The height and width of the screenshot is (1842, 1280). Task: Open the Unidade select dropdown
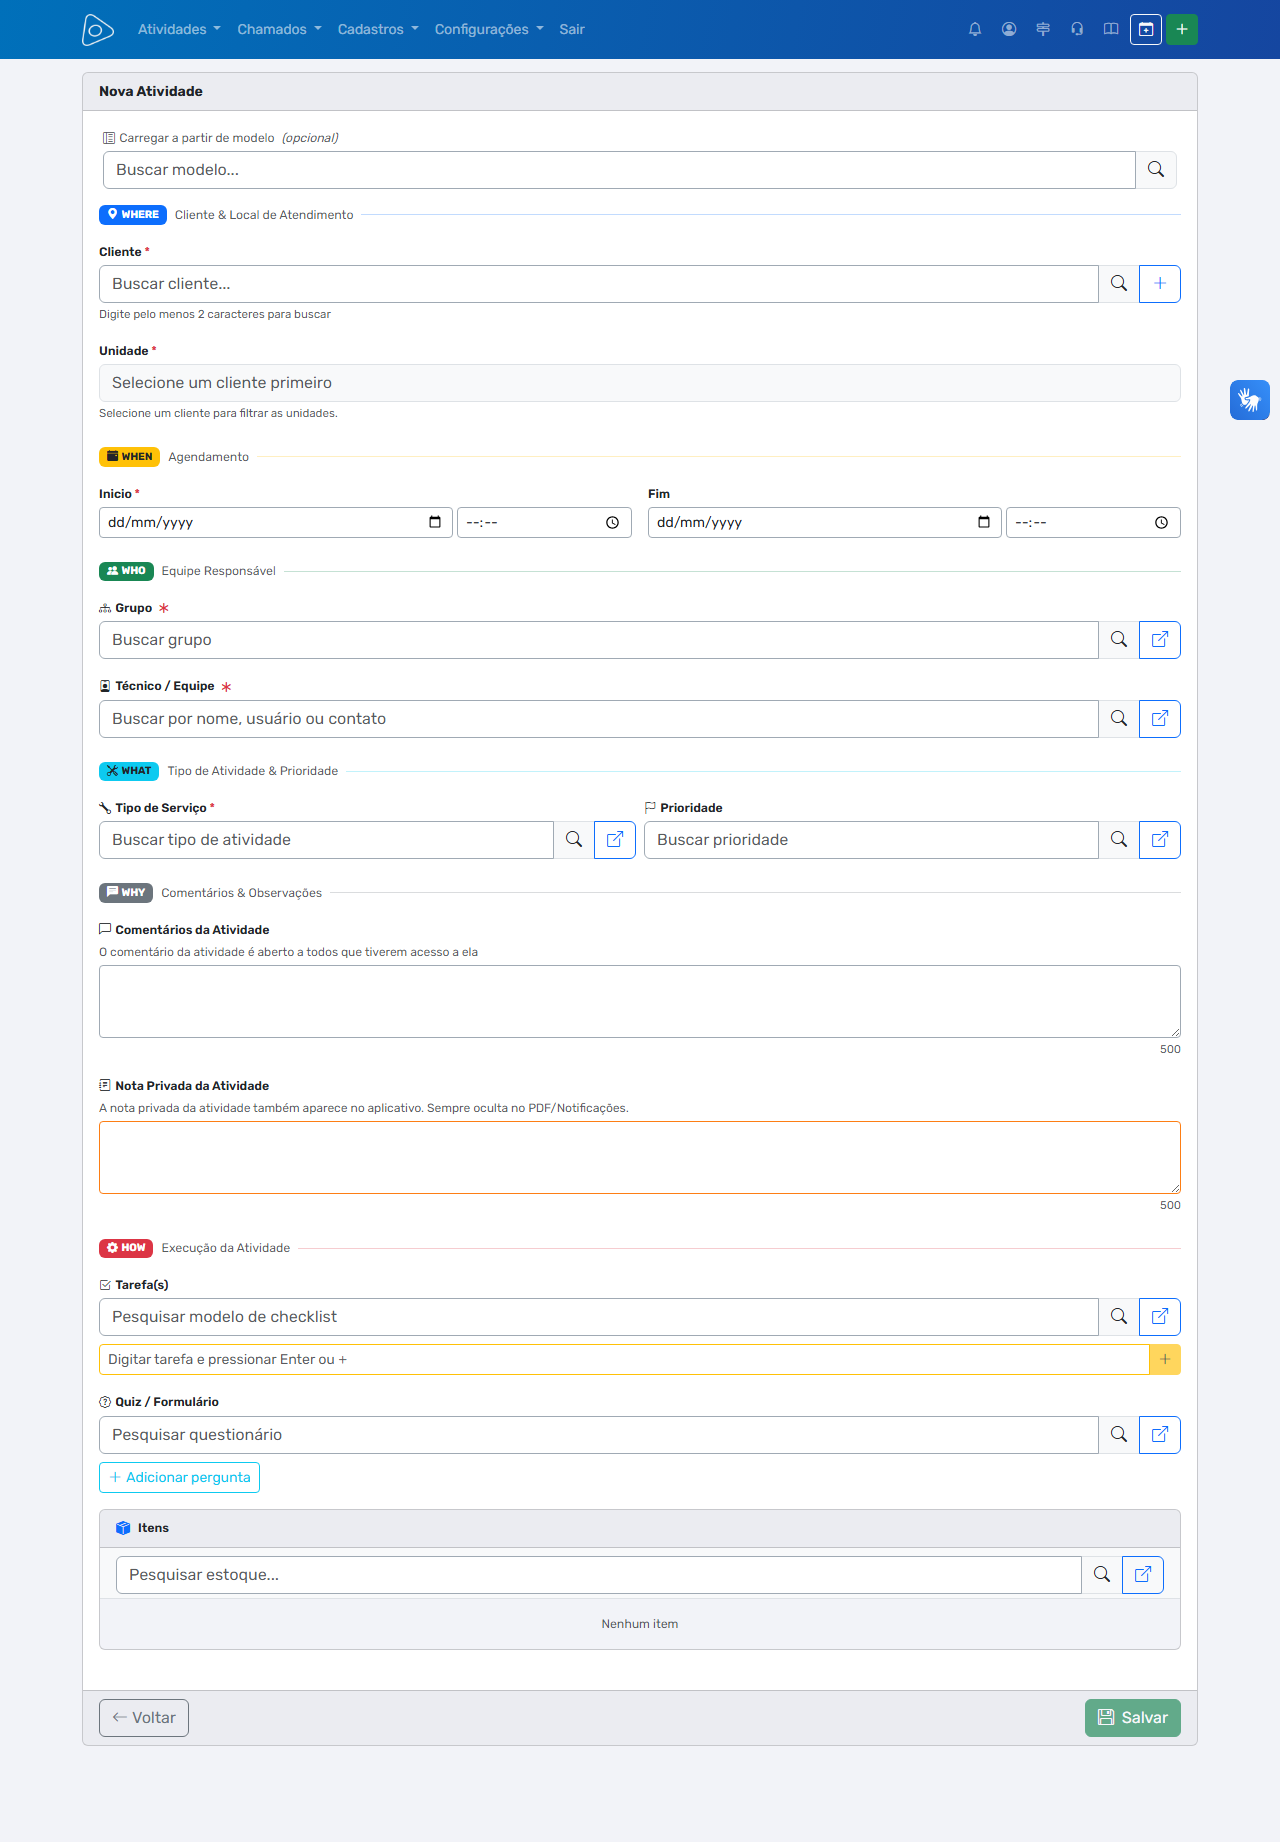tap(640, 383)
